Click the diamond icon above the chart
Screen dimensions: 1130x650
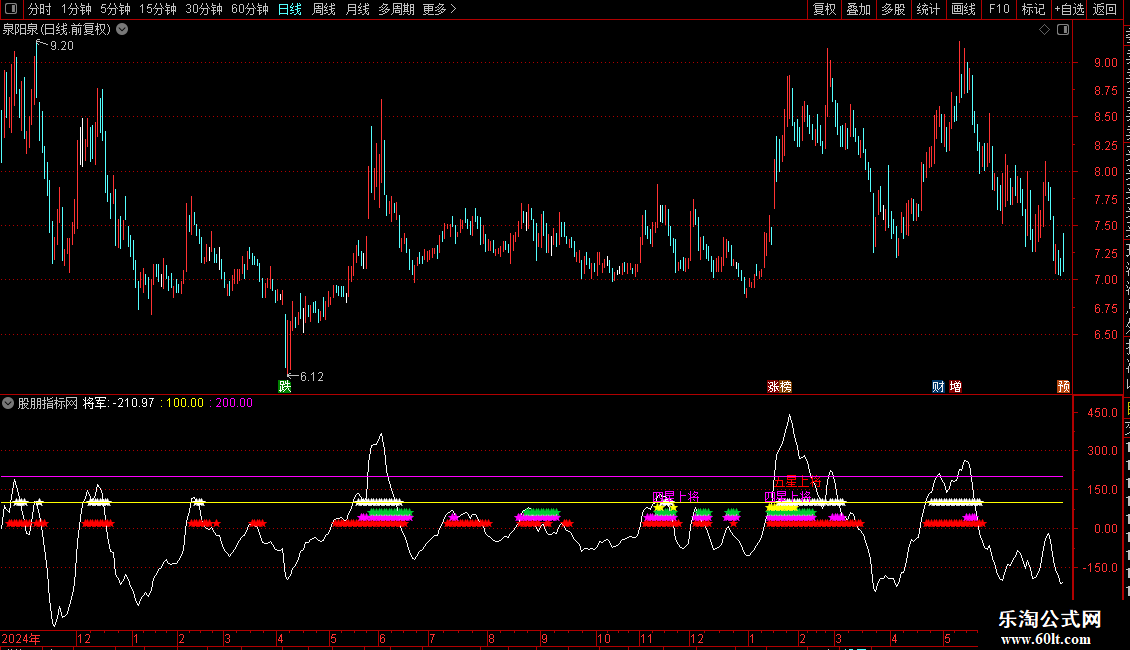pos(1044,30)
